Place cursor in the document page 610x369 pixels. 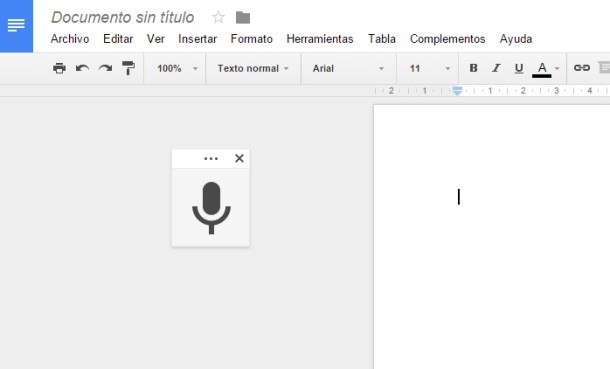tap(492, 236)
